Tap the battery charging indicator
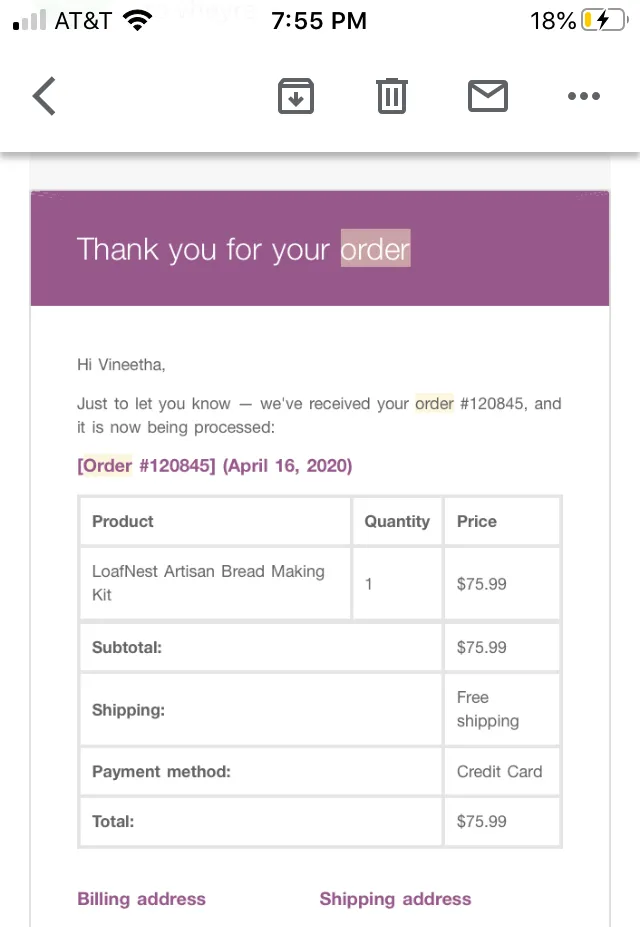Image resolution: width=640 pixels, height=927 pixels. [x=604, y=21]
